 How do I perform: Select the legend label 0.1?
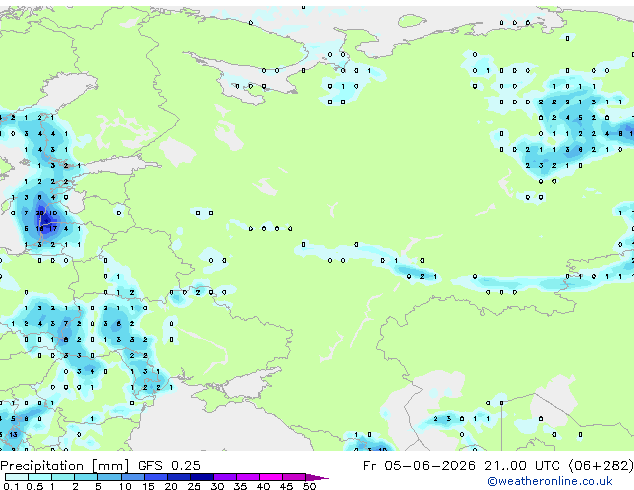tap(10, 486)
